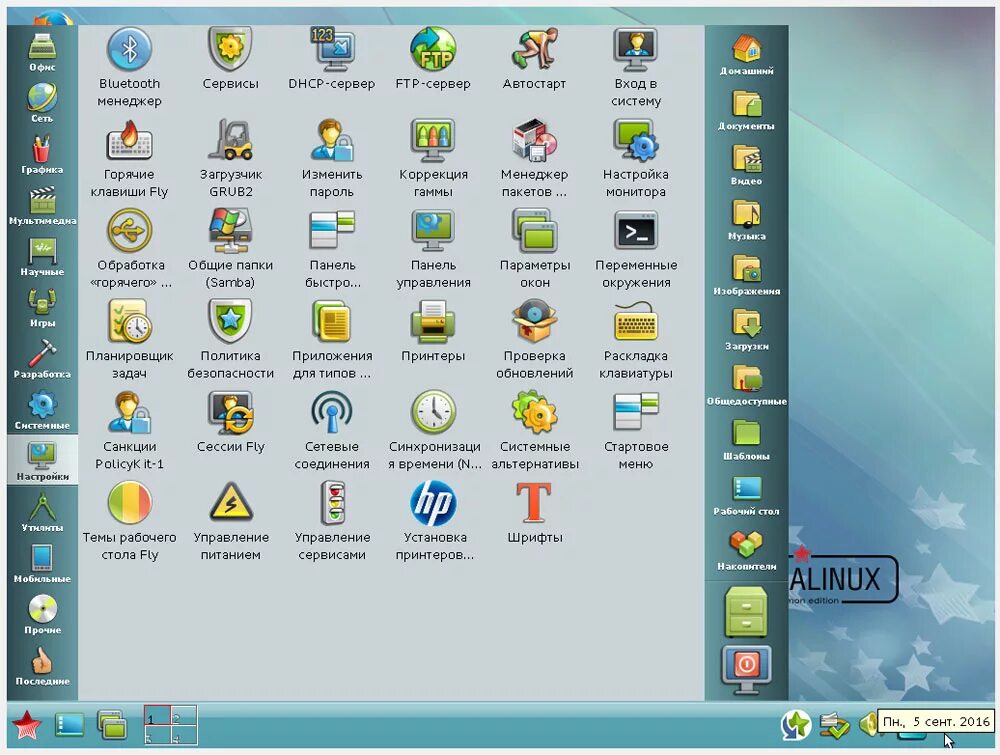Launch Системные альтернативы

pyautogui.click(x=534, y=430)
